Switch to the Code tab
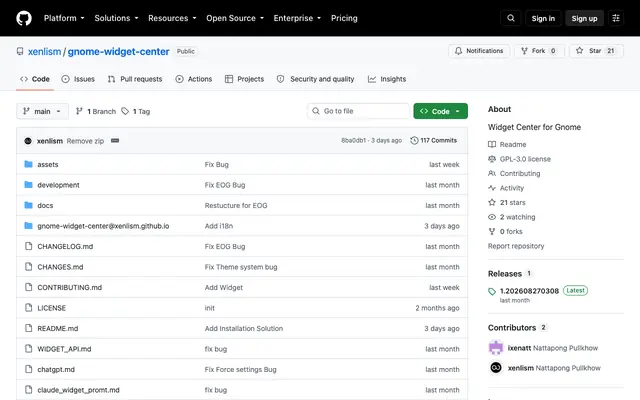This screenshot has width=640, height=400. (x=35, y=79)
